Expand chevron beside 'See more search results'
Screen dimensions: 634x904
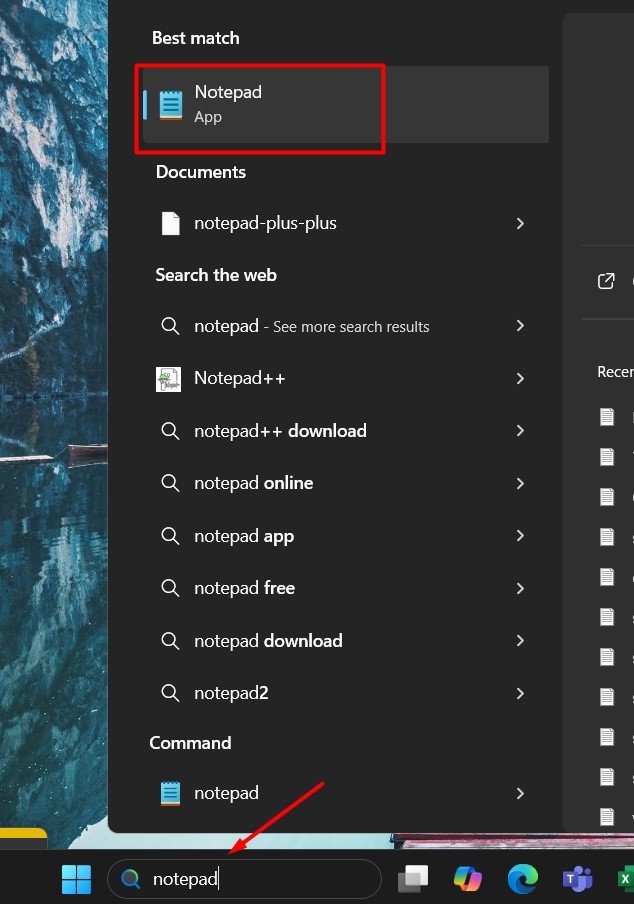click(520, 326)
